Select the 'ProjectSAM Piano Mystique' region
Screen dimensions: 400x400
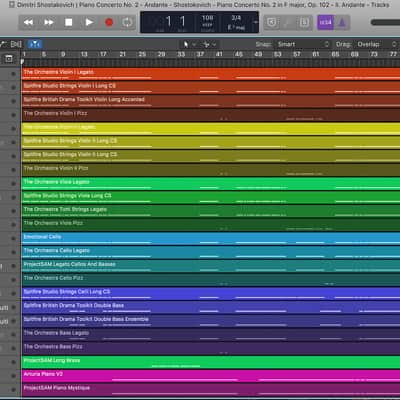coord(211,390)
